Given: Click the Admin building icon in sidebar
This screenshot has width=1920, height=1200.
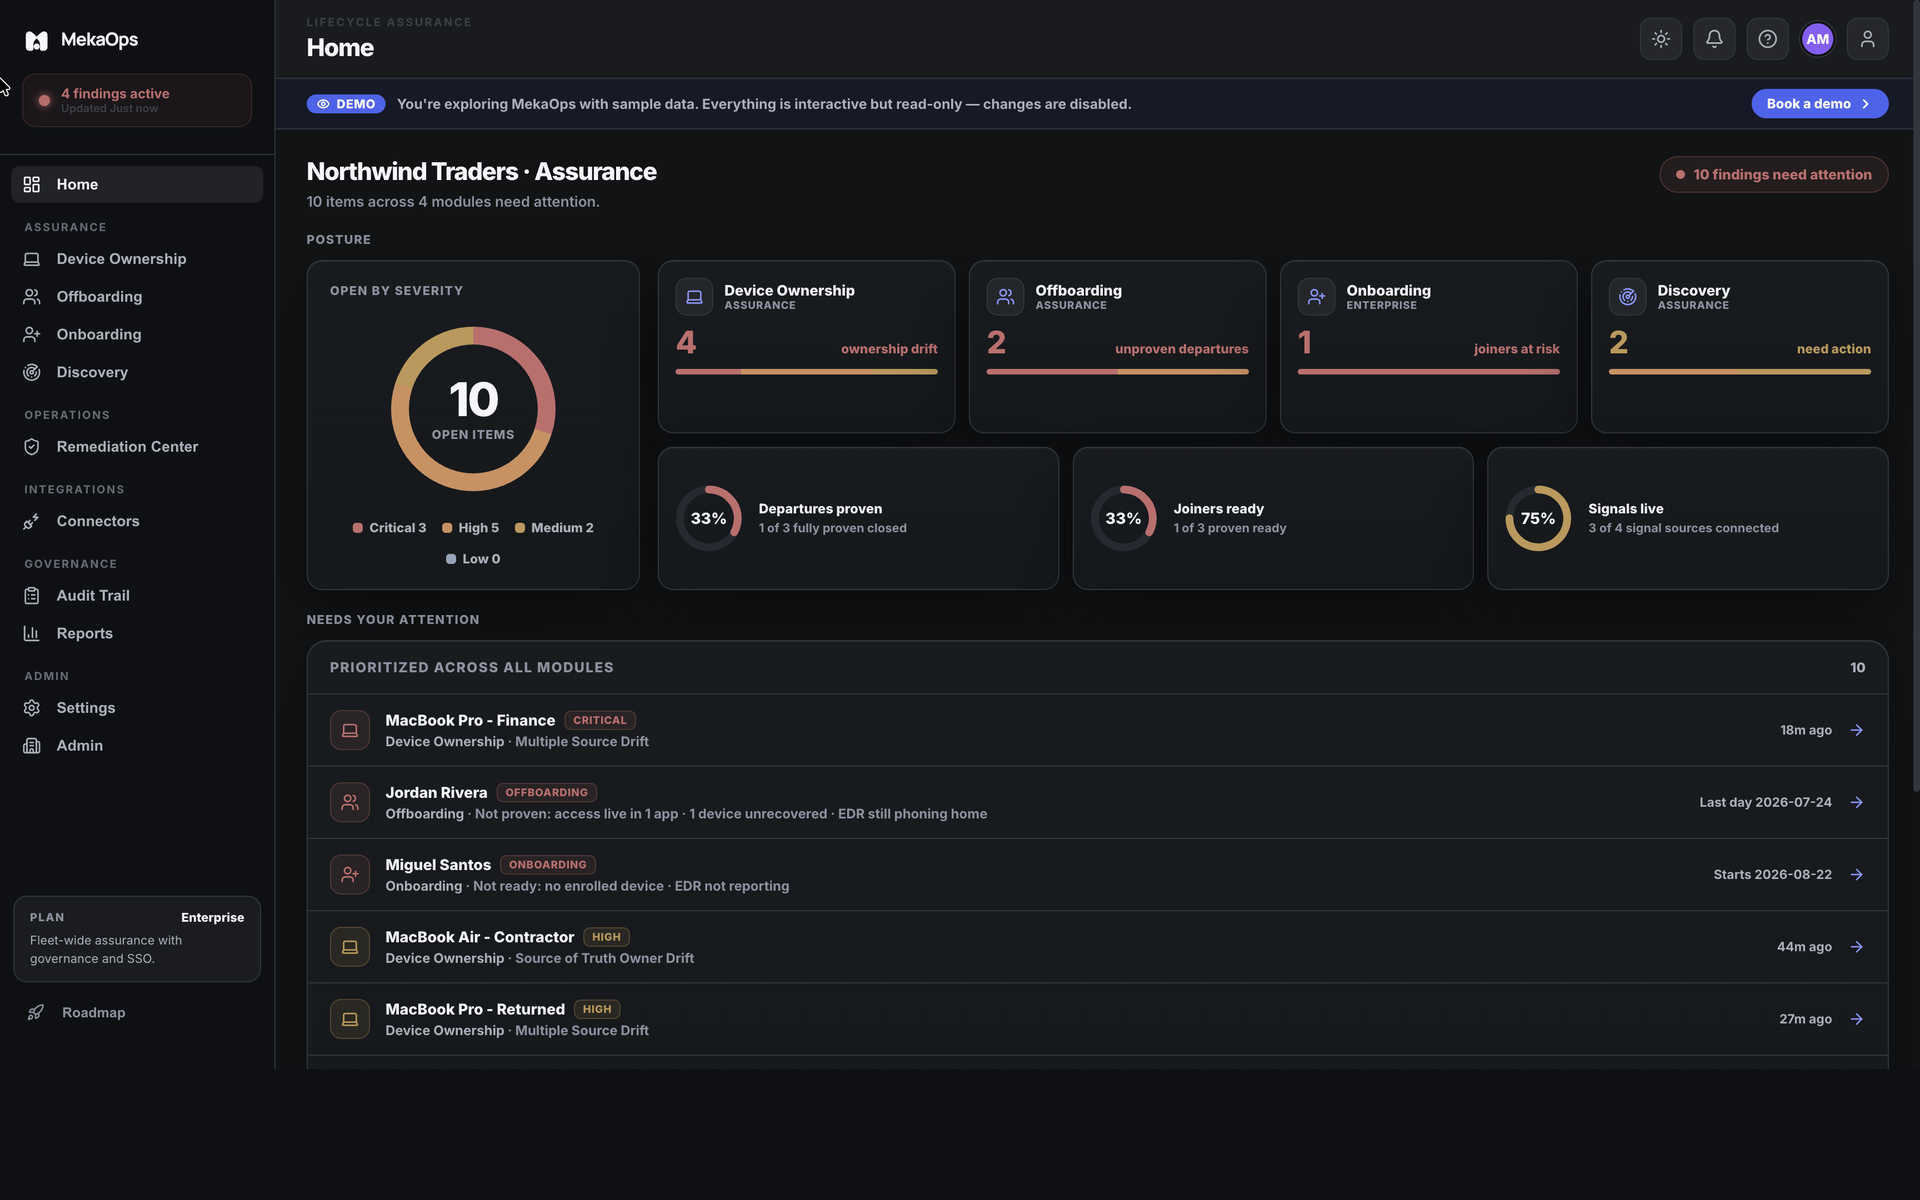Looking at the screenshot, I should point(32,746).
